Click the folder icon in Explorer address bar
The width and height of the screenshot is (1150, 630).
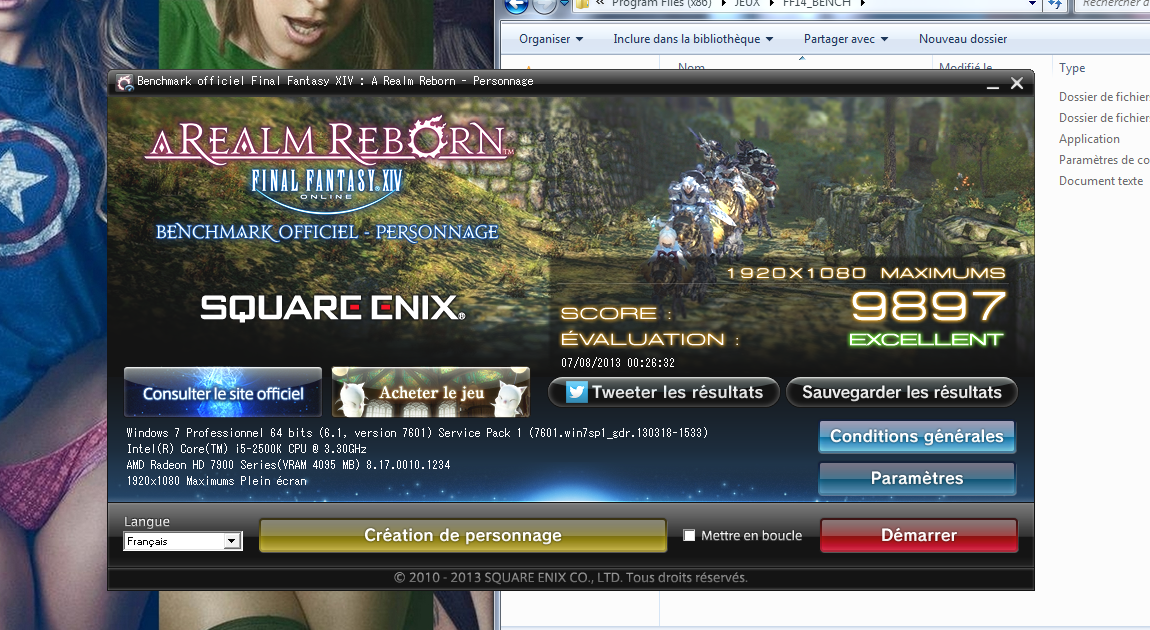tap(582, 4)
